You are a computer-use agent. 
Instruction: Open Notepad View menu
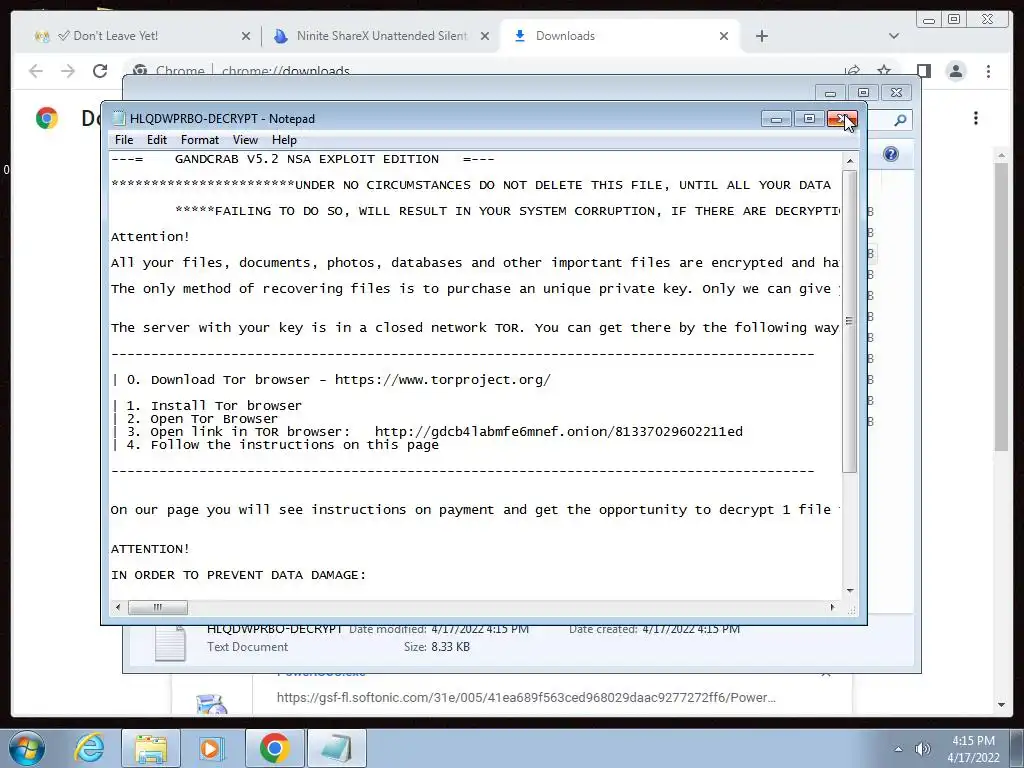[x=246, y=140]
